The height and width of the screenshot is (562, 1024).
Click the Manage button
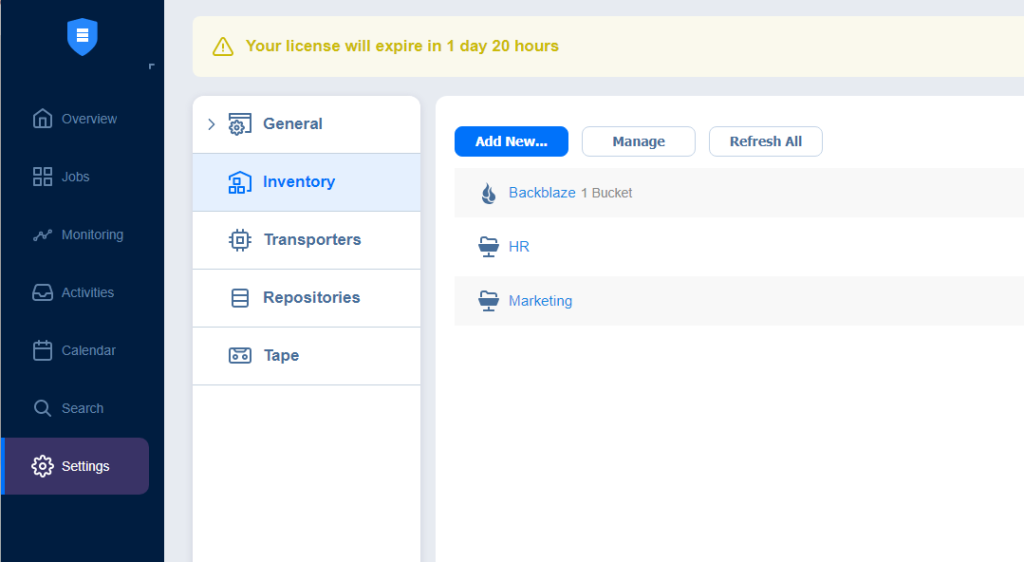click(639, 142)
